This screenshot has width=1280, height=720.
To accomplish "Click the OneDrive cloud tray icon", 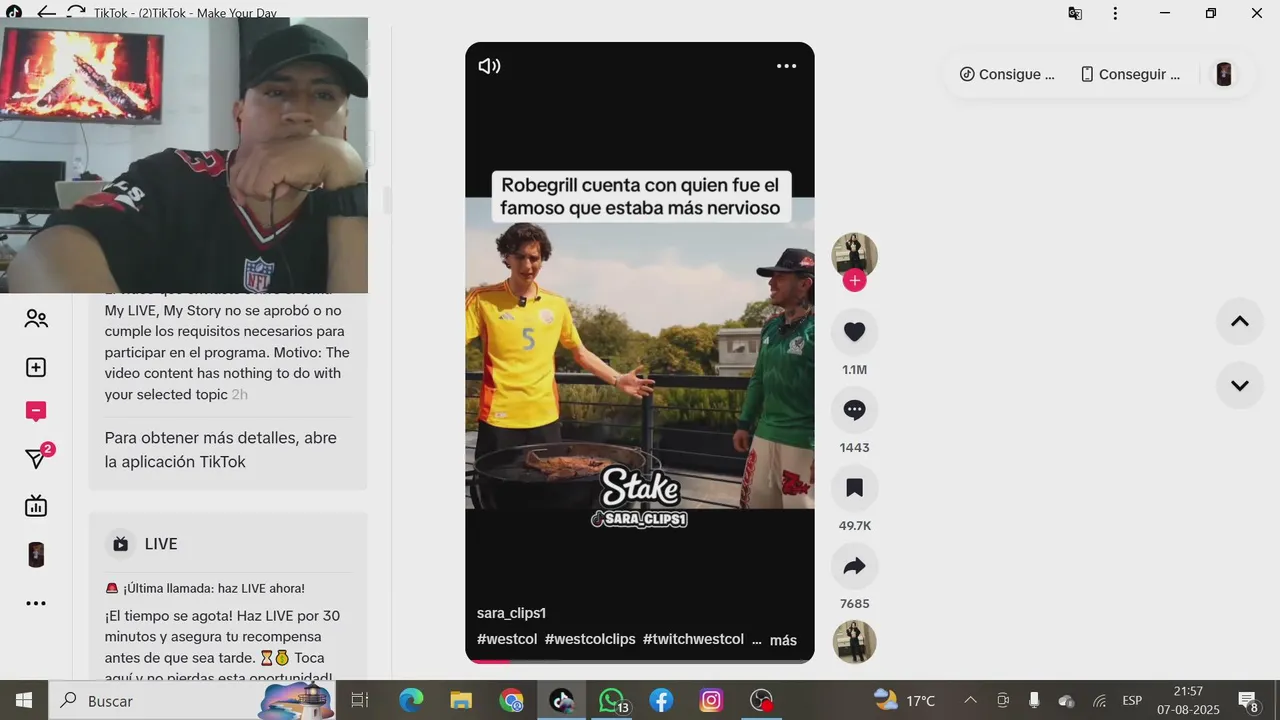I will (x=1067, y=701).
